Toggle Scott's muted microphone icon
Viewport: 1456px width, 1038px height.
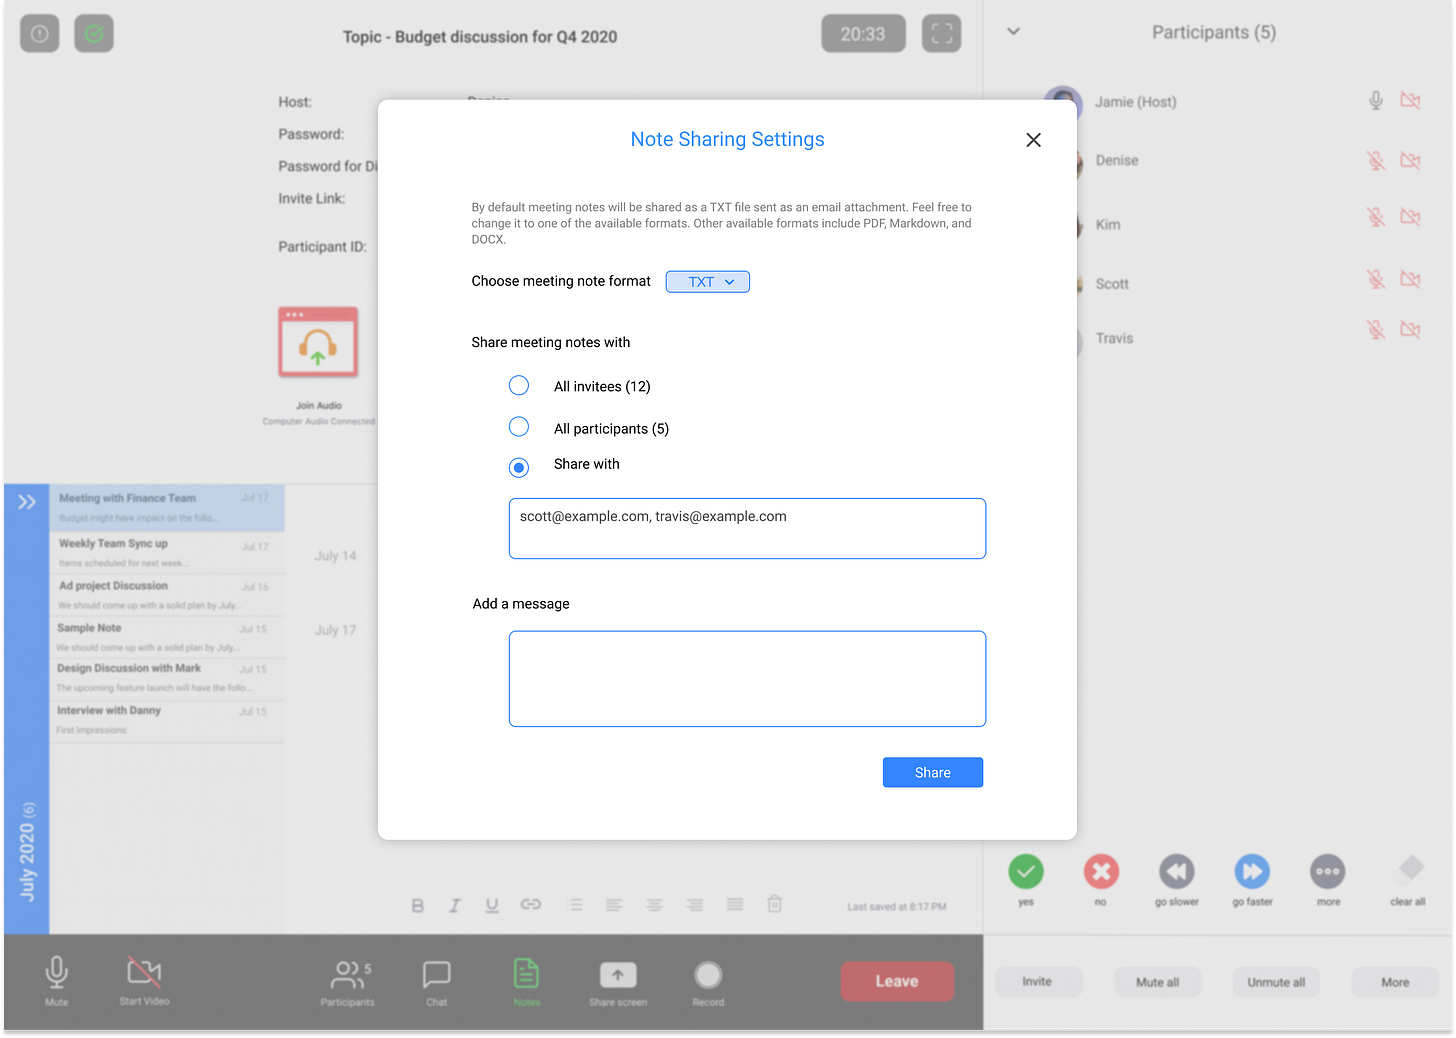tap(1376, 279)
